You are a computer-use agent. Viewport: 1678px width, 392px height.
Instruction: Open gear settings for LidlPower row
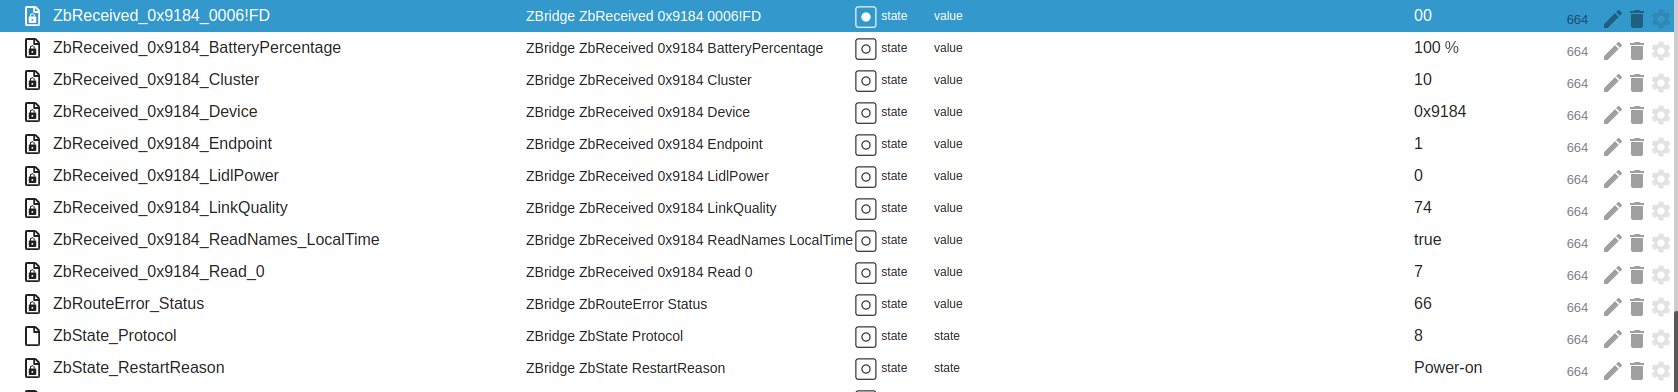coord(1661,179)
